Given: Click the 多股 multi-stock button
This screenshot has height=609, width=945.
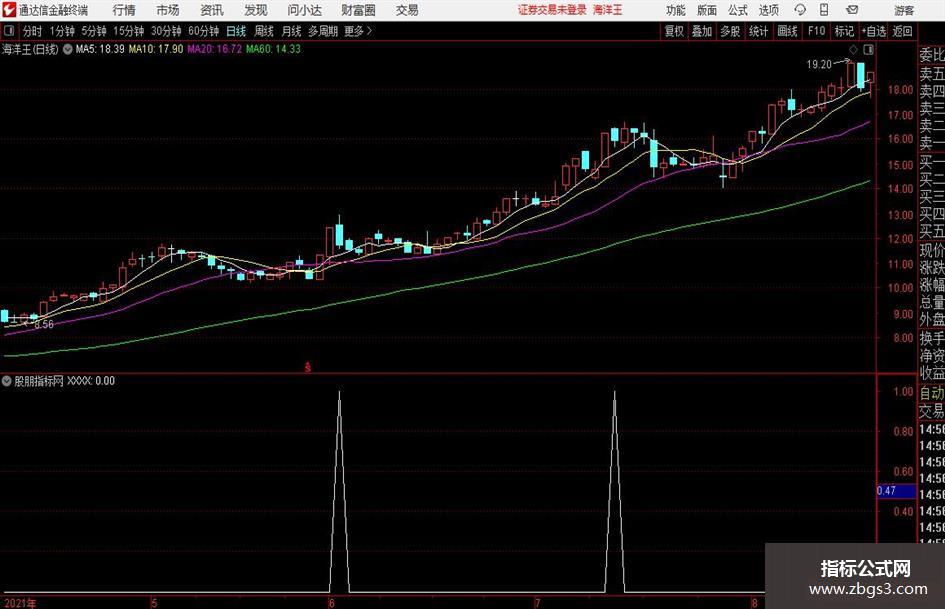Looking at the screenshot, I should (x=730, y=31).
